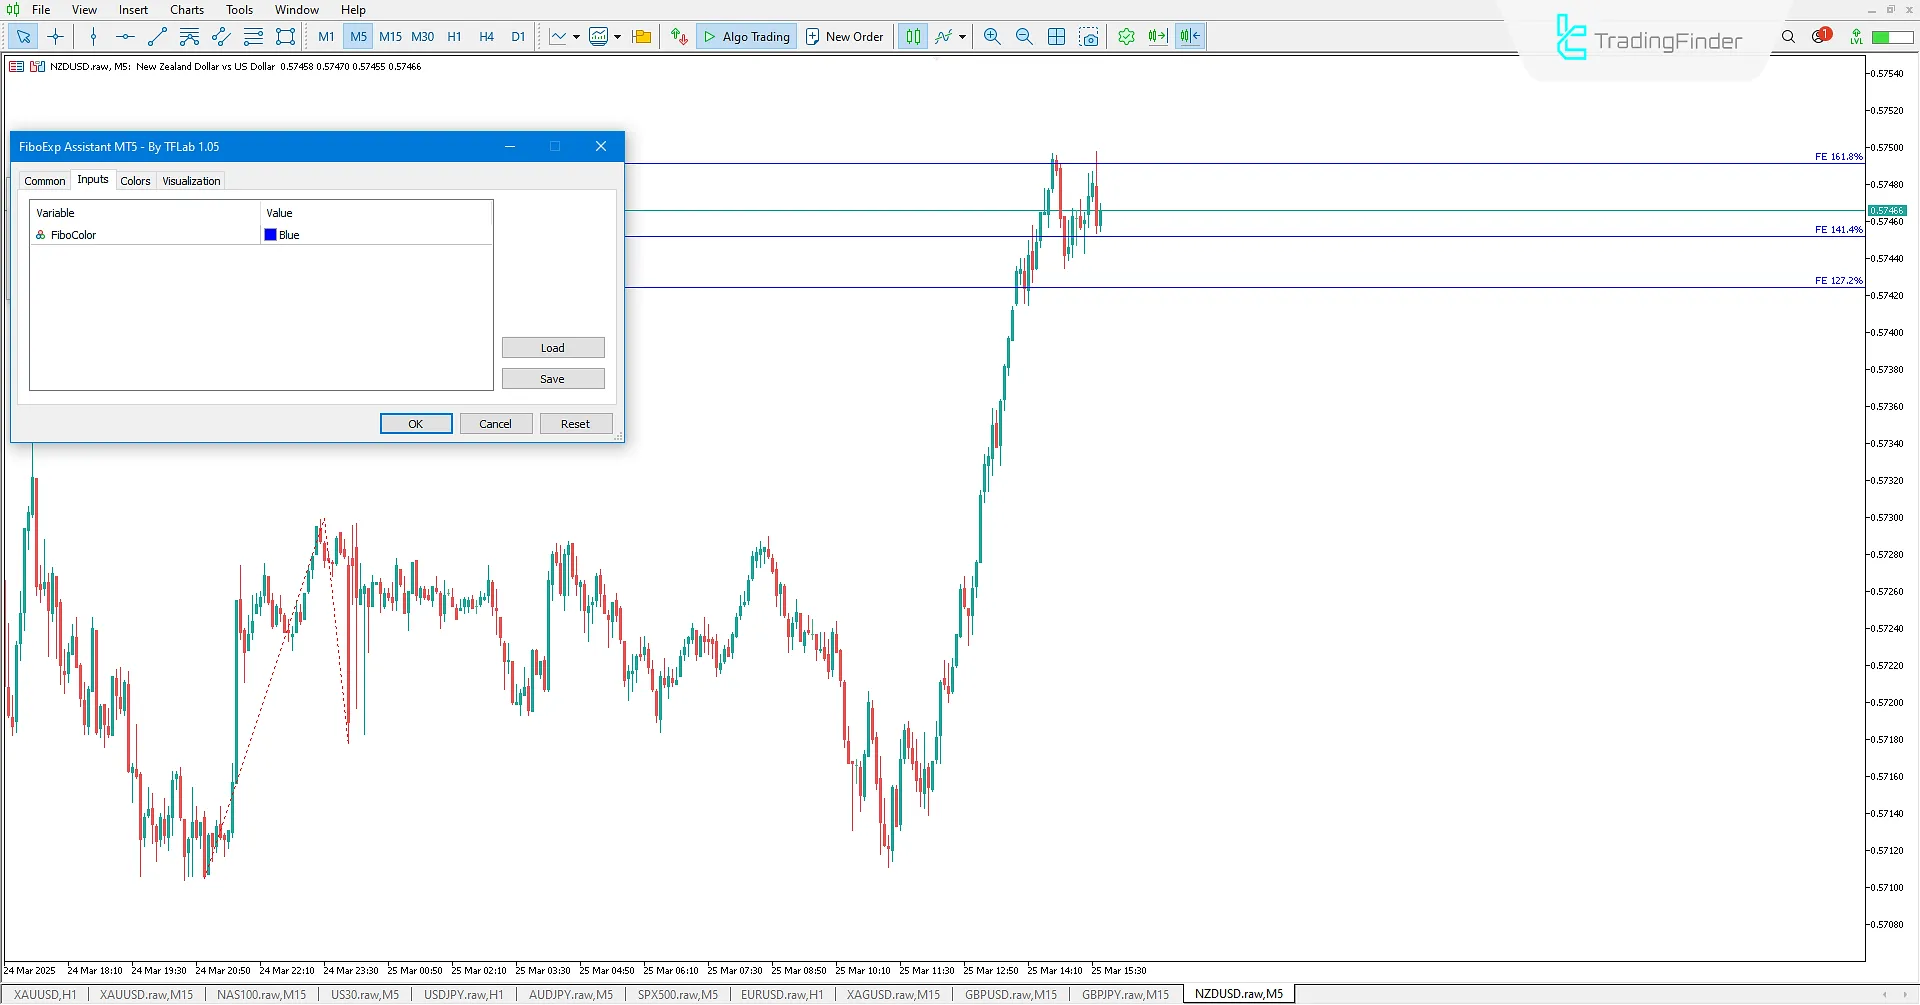
Task: Select the Equidistant Channel drawing tool
Action: click(x=220, y=36)
